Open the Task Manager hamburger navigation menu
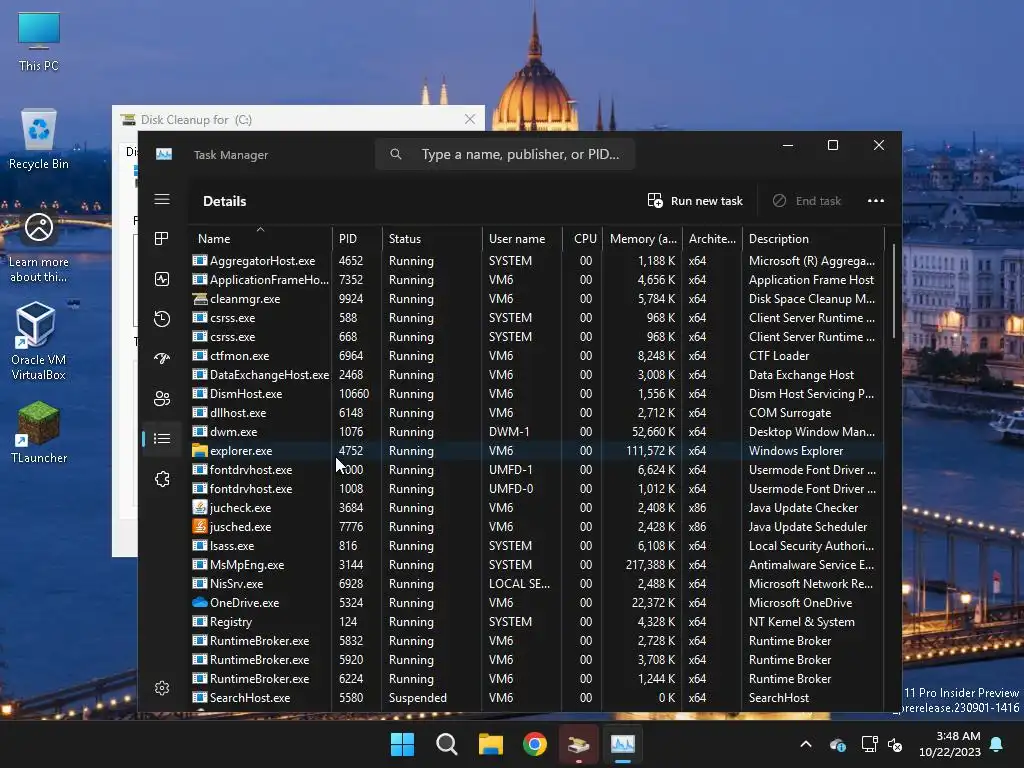 click(x=162, y=199)
